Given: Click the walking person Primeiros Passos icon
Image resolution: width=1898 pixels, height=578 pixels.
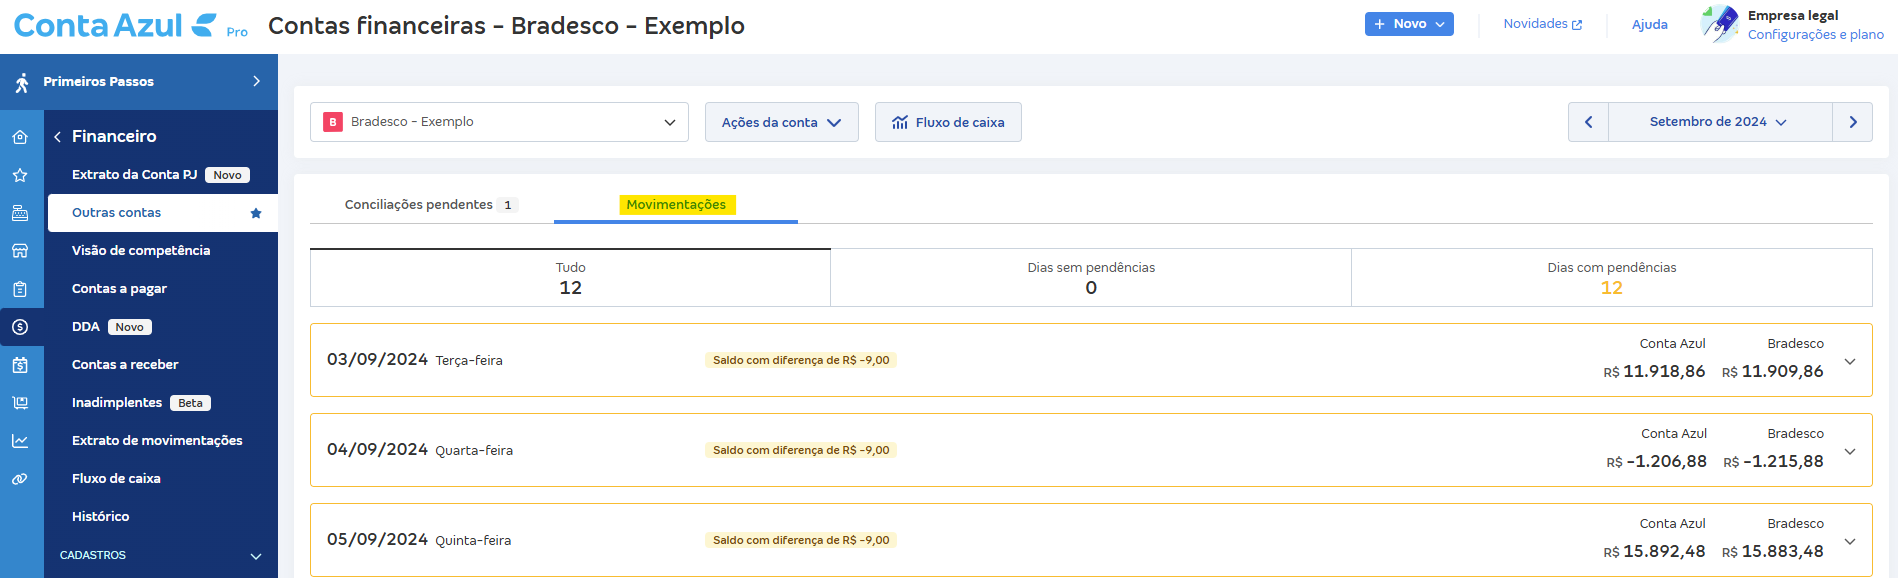Looking at the screenshot, I should pyautogui.click(x=22, y=82).
